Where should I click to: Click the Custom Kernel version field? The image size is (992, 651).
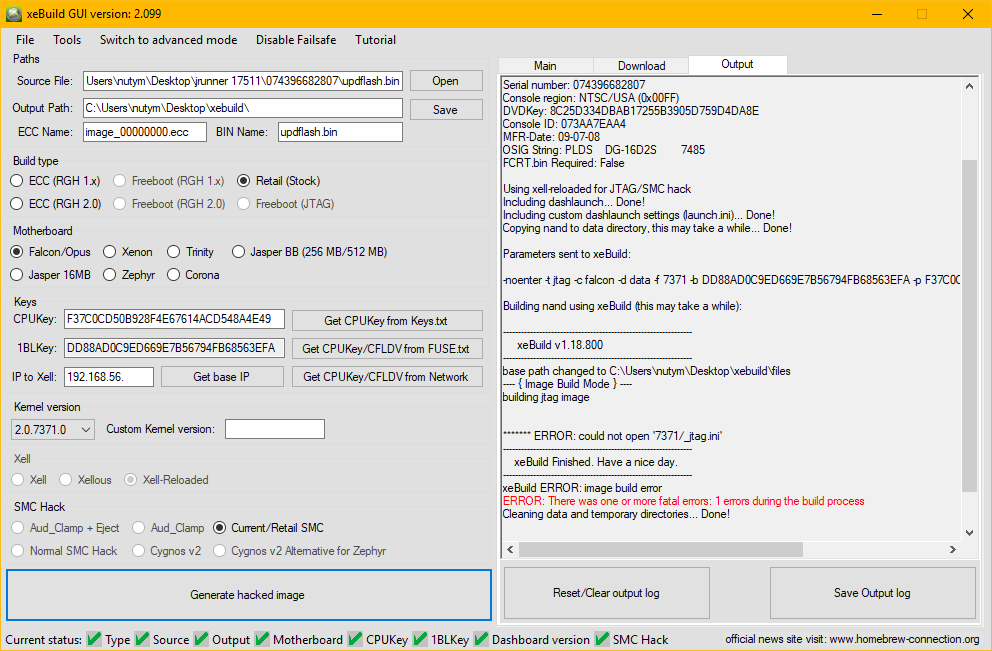coord(275,429)
